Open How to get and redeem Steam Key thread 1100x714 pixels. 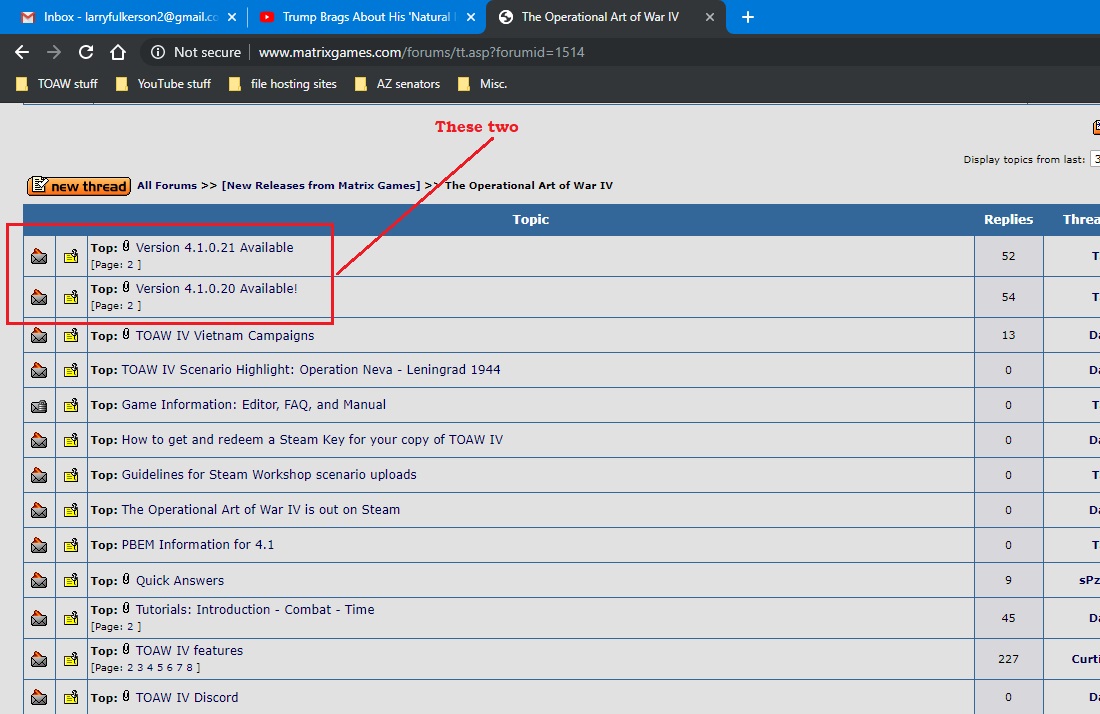[312, 440]
